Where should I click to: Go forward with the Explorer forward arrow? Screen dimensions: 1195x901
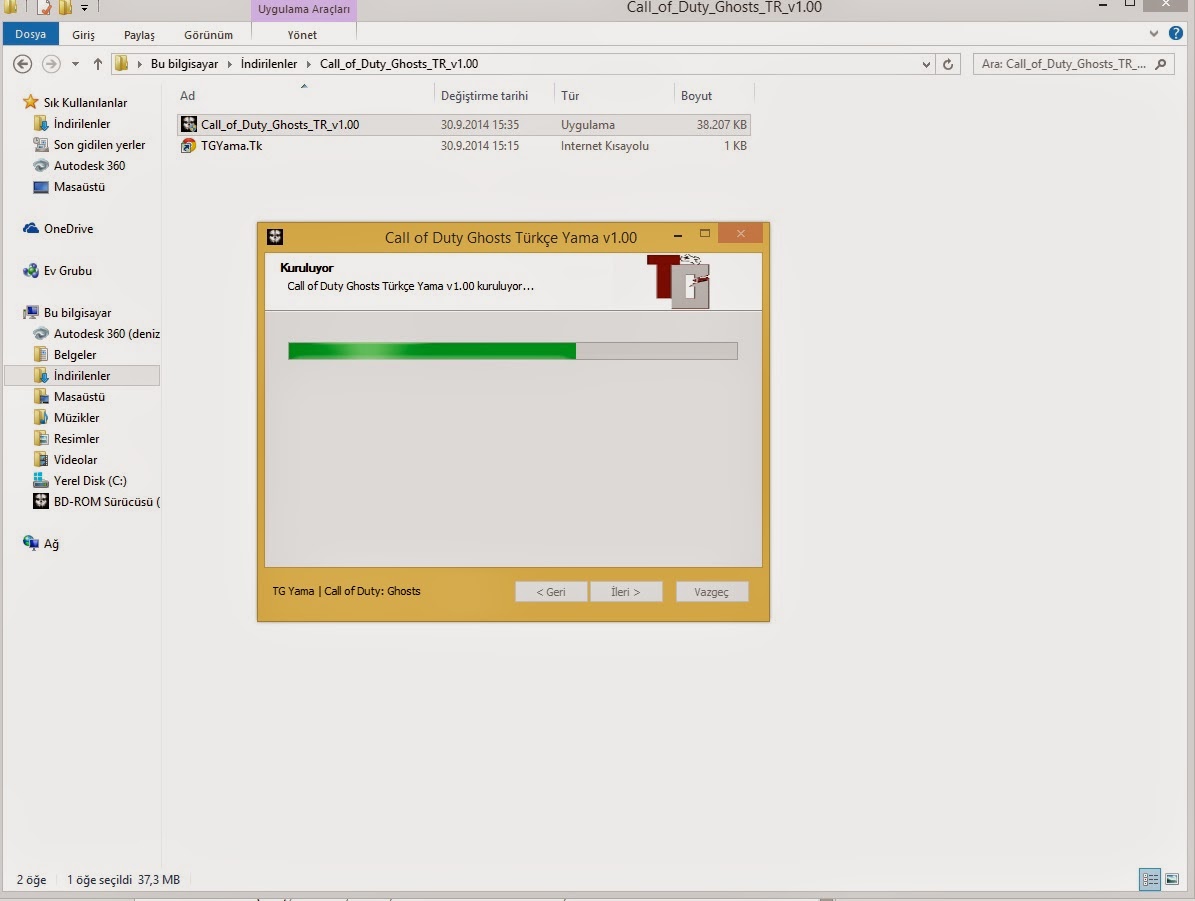coord(51,64)
